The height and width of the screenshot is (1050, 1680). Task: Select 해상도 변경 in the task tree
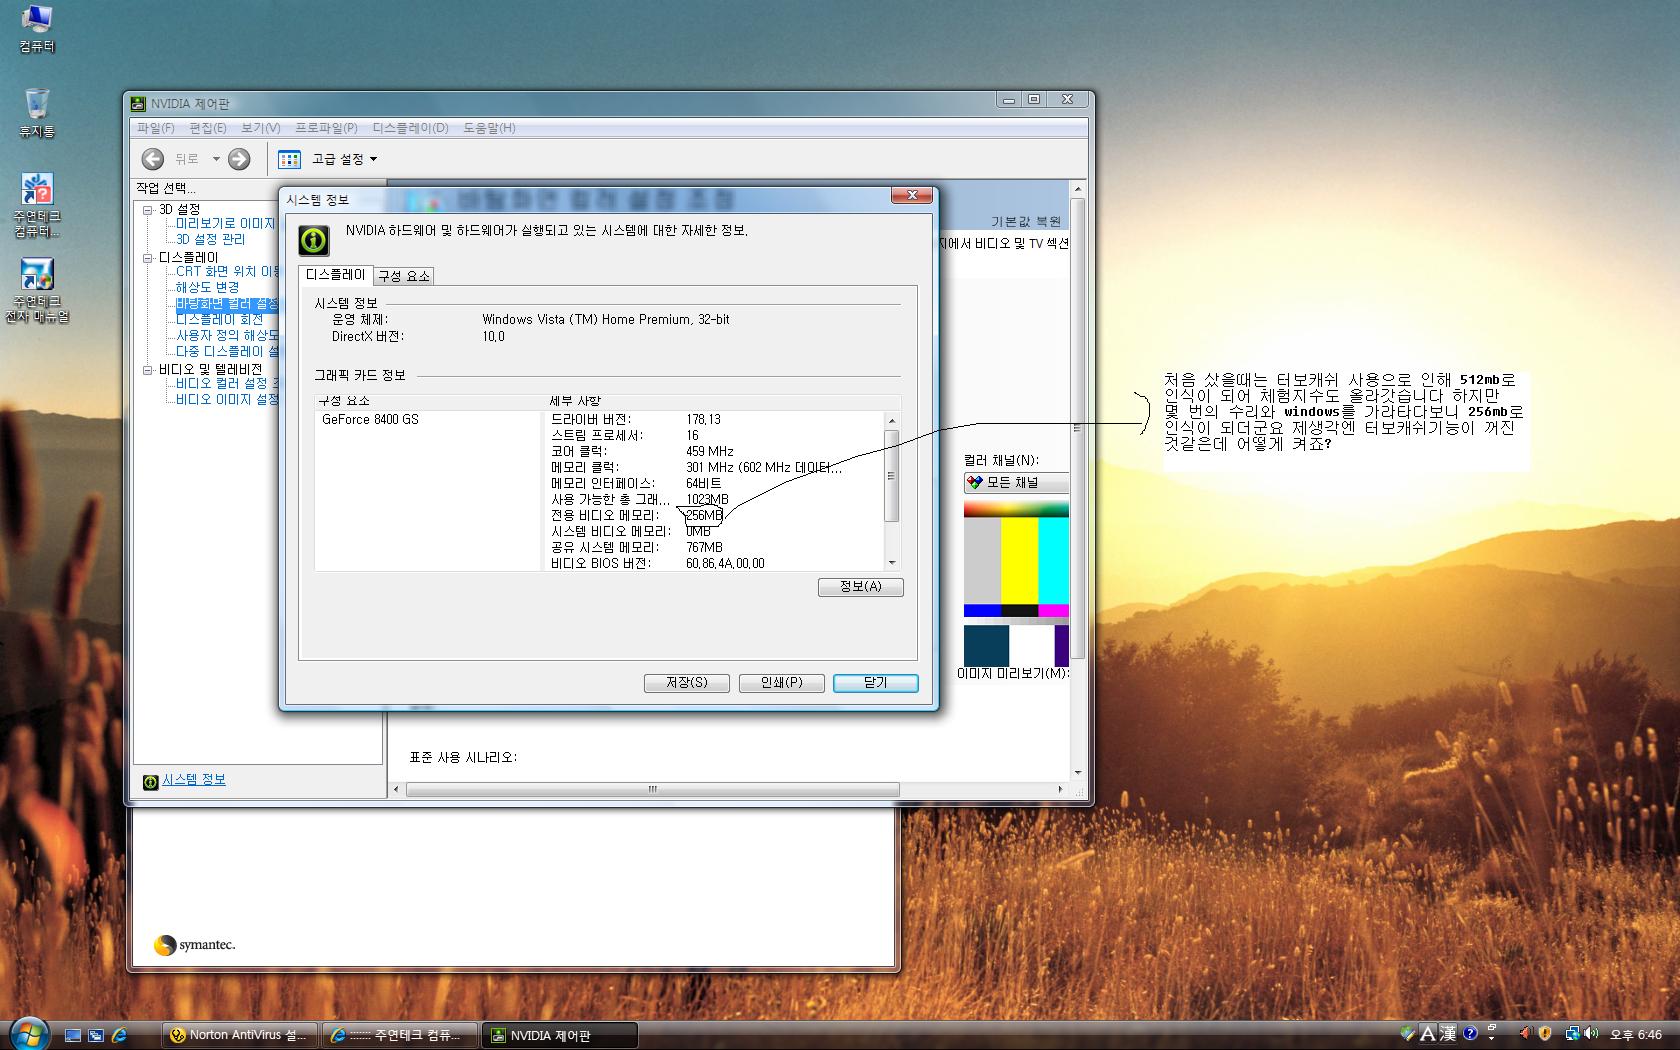(x=208, y=288)
